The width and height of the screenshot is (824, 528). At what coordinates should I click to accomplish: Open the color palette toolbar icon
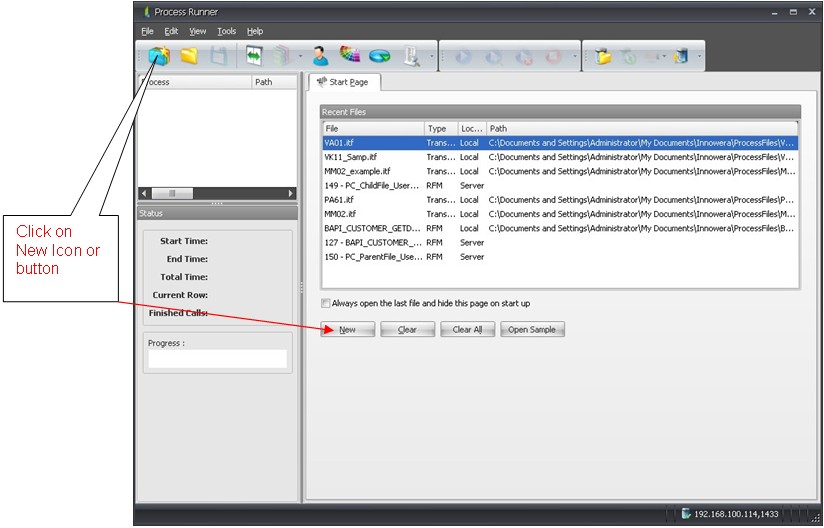pos(350,56)
